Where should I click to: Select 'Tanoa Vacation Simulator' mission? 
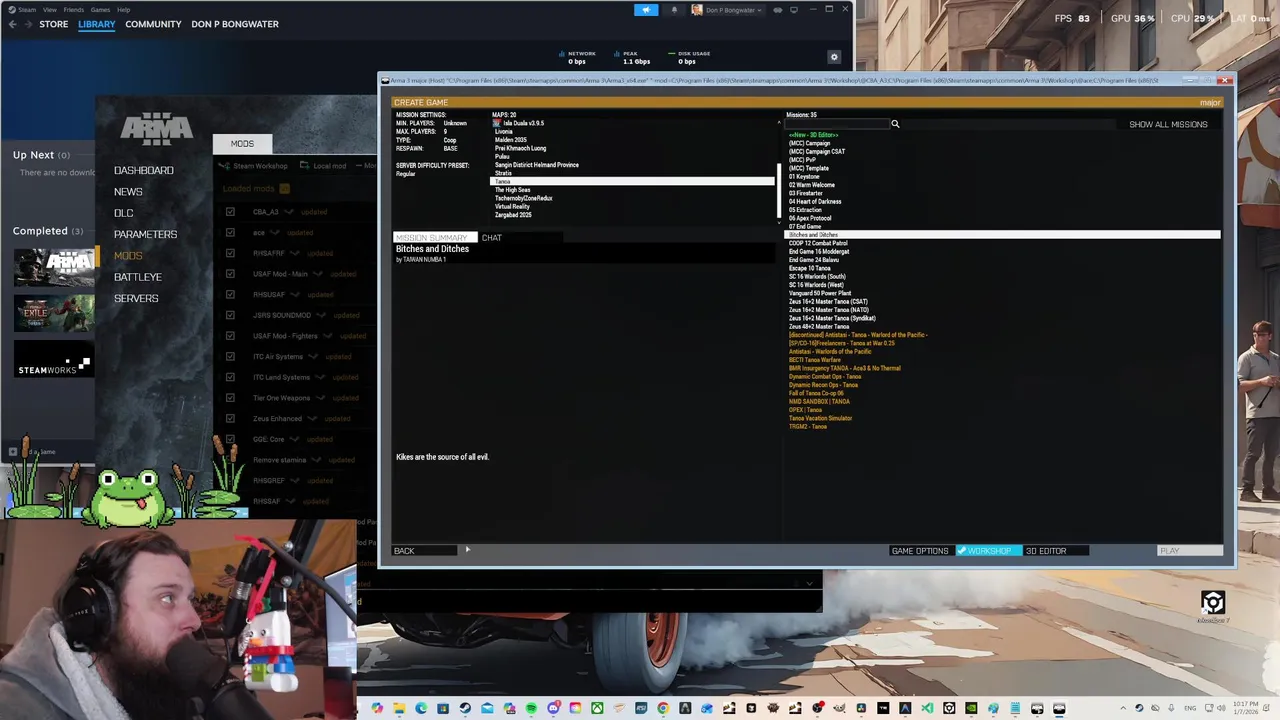[x=820, y=418]
